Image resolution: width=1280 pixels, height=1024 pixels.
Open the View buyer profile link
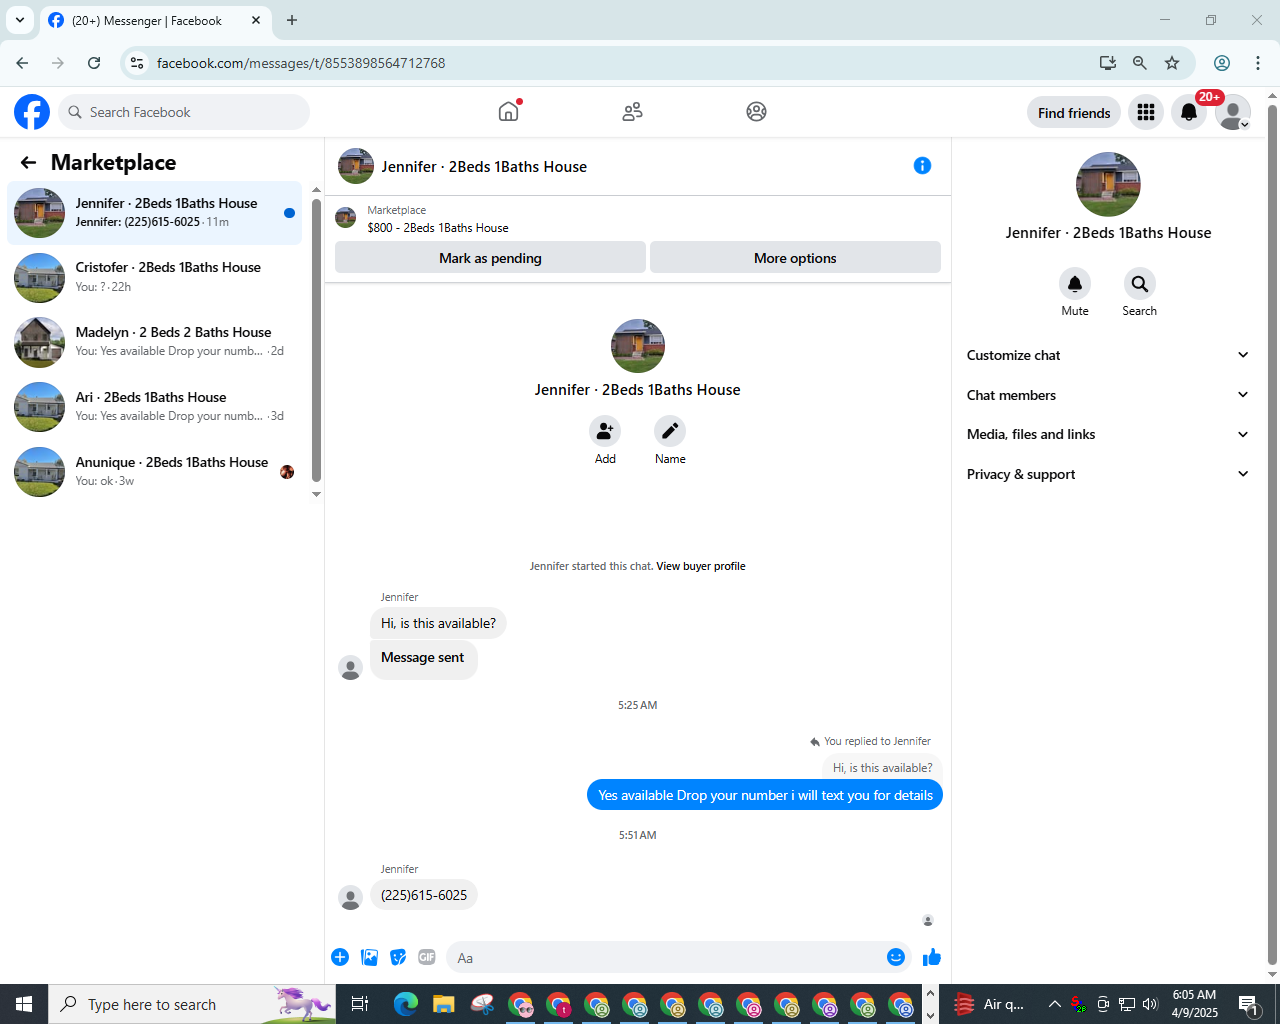[701, 566]
